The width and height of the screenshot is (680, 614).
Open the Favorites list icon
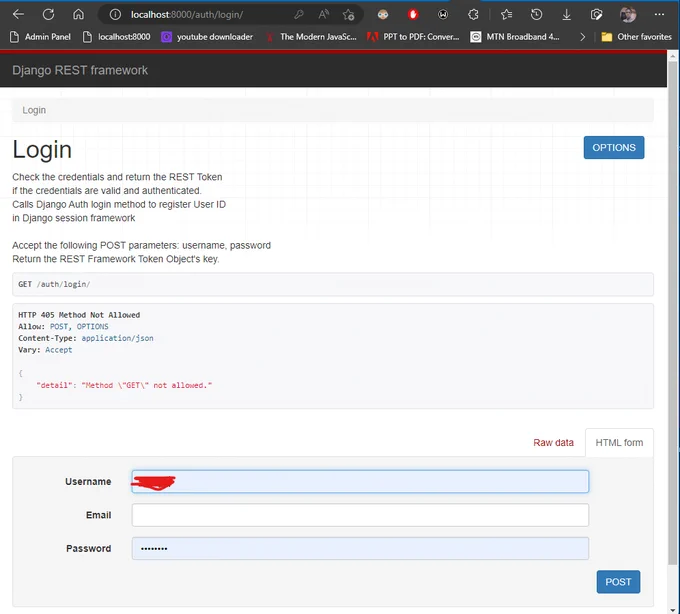tap(507, 15)
